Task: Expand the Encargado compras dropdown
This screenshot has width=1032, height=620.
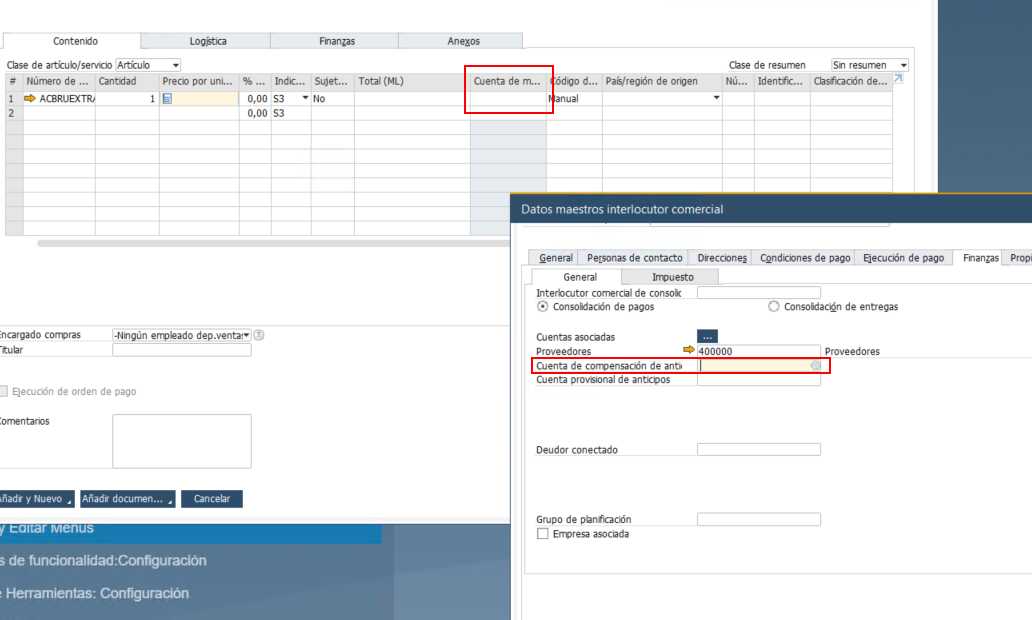Action: click(246, 335)
